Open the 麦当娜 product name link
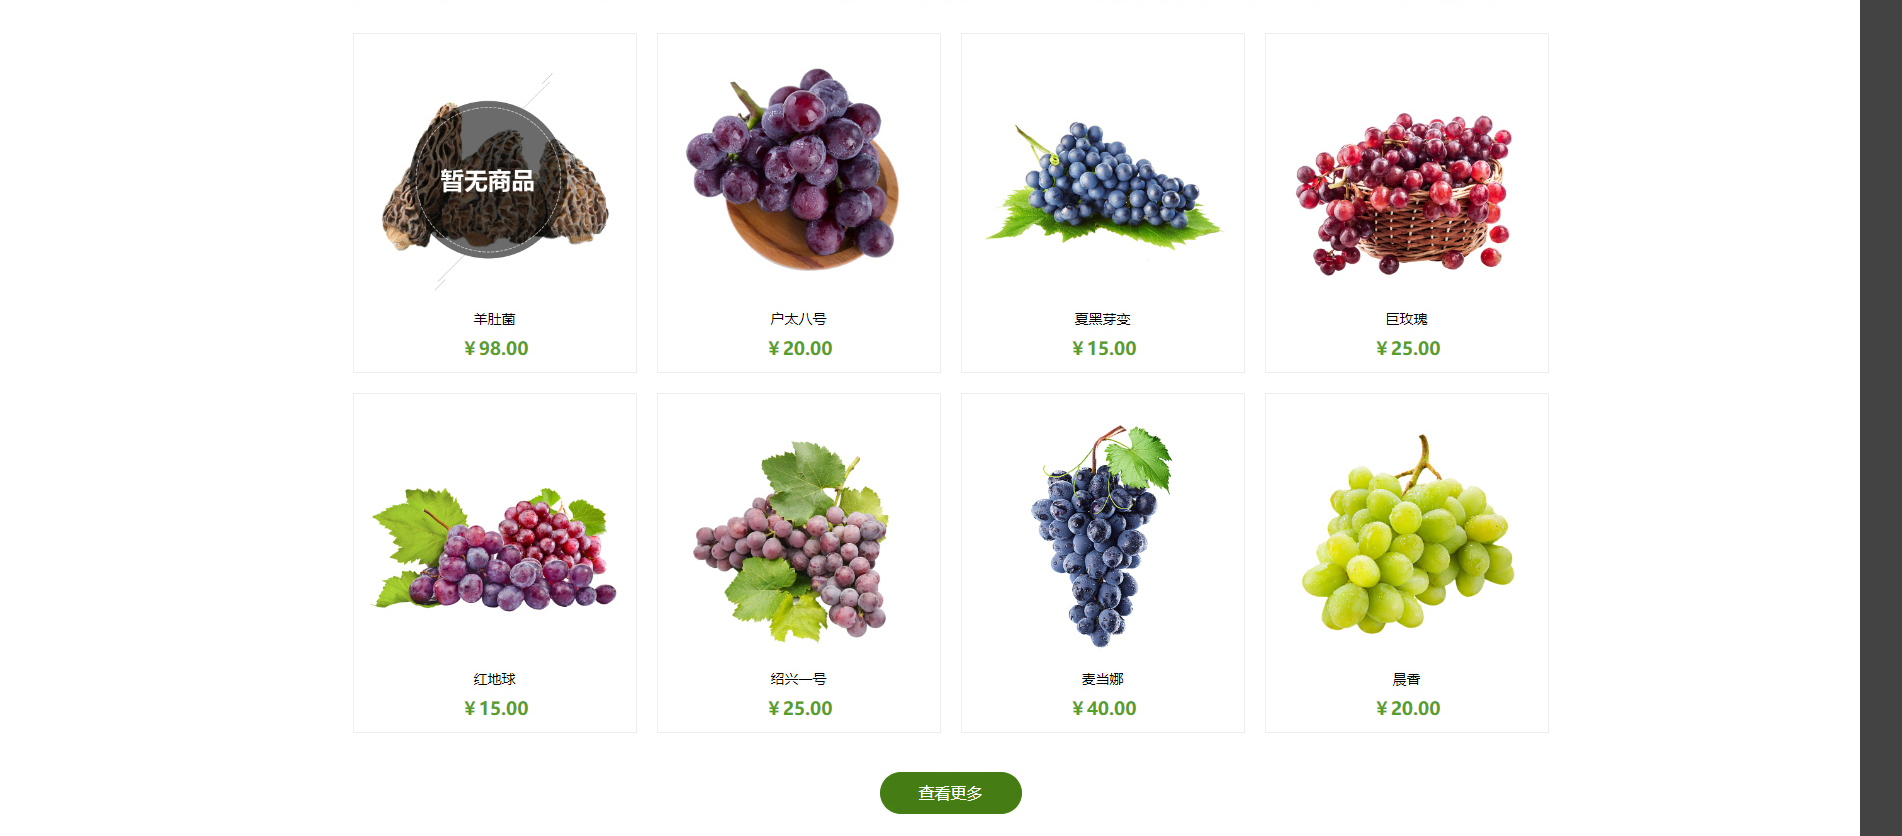The height and width of the screenshot is (836, 1902). pyautogui.click(x=1103, y=679)
